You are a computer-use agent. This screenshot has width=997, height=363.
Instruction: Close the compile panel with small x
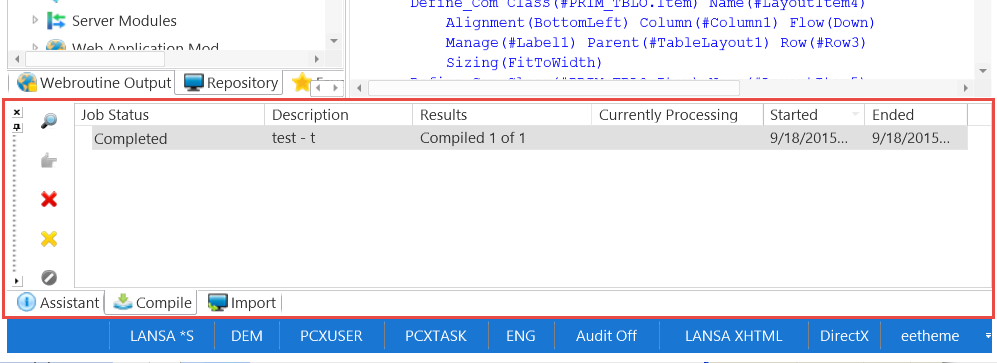(x=17, y=113)
